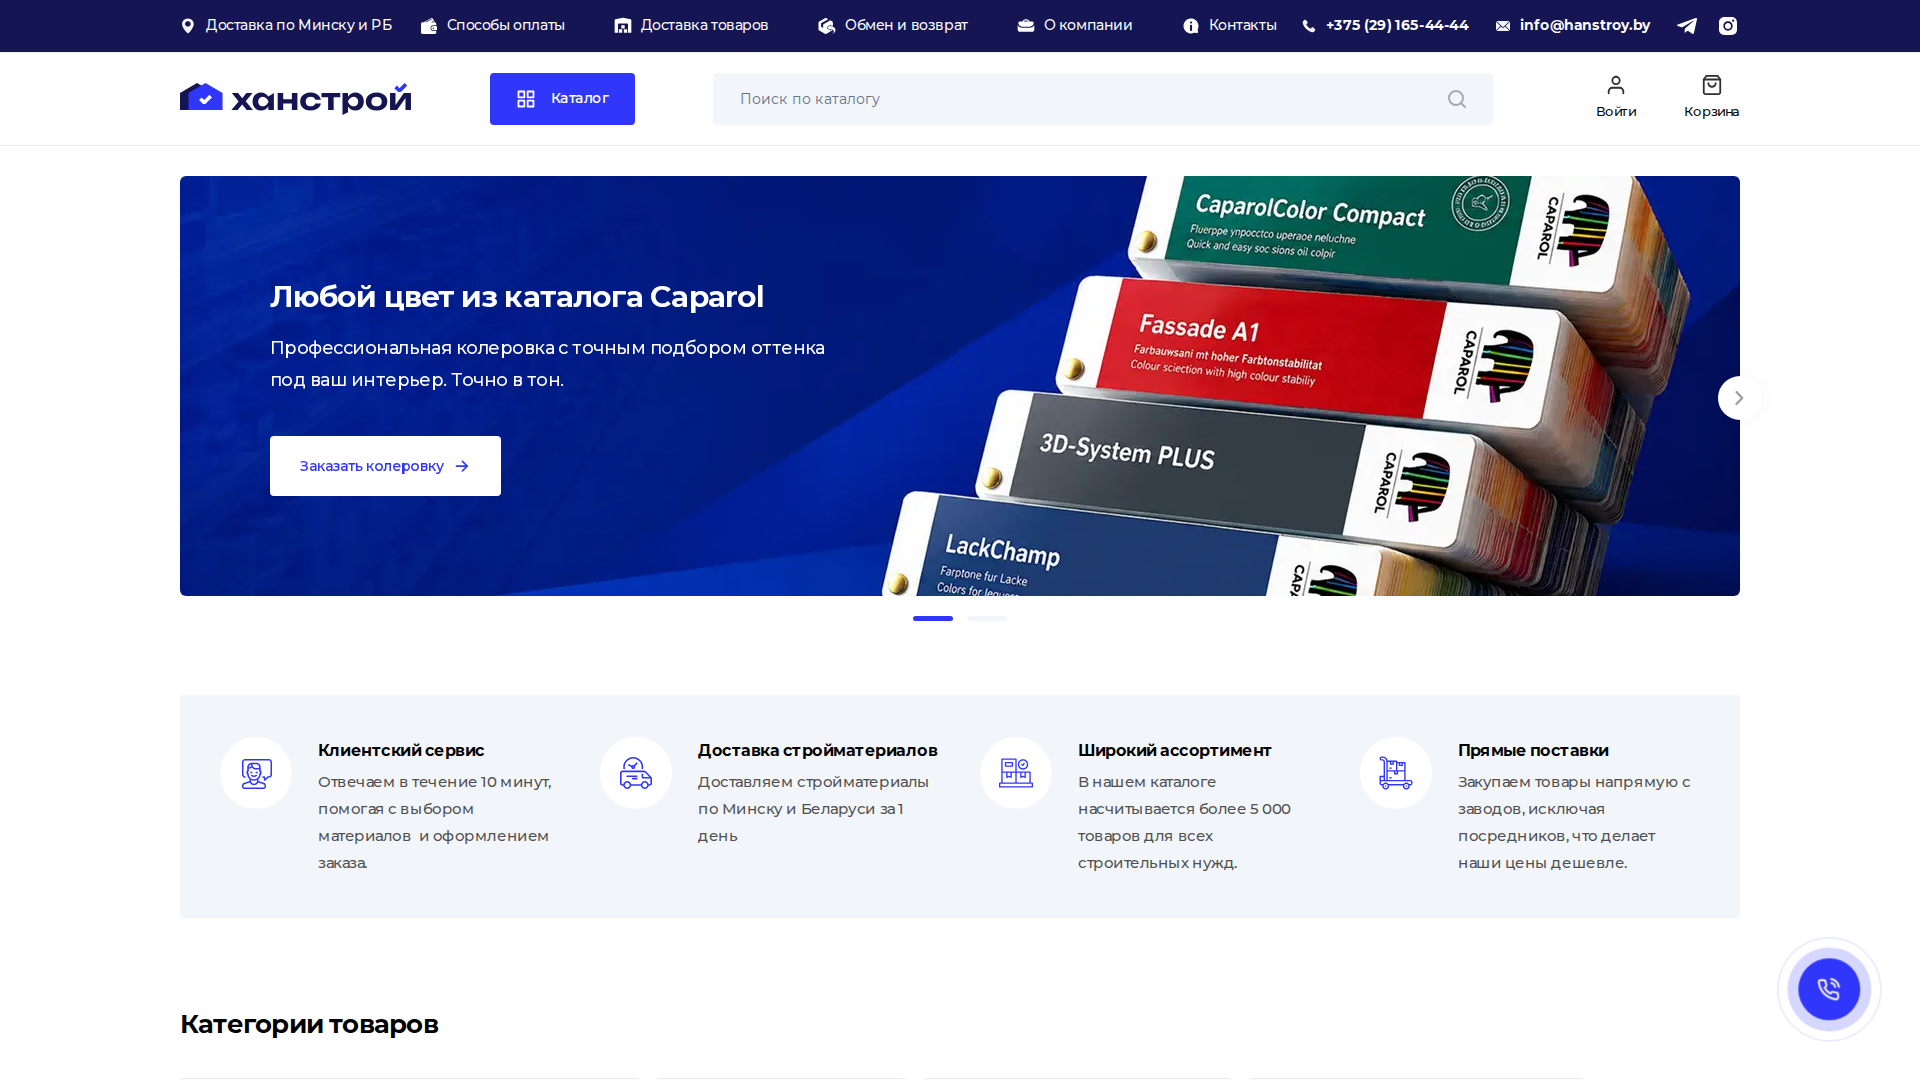
Task: Open Корзина cart link
Action: point(1712,112)
